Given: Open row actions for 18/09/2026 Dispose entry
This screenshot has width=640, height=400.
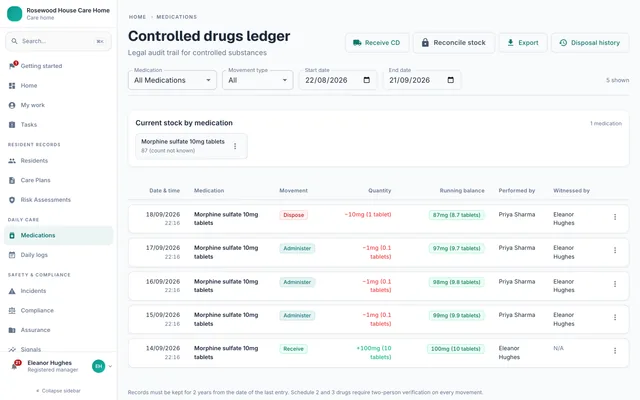Looking at the screenshot, I should click(615, 217).
